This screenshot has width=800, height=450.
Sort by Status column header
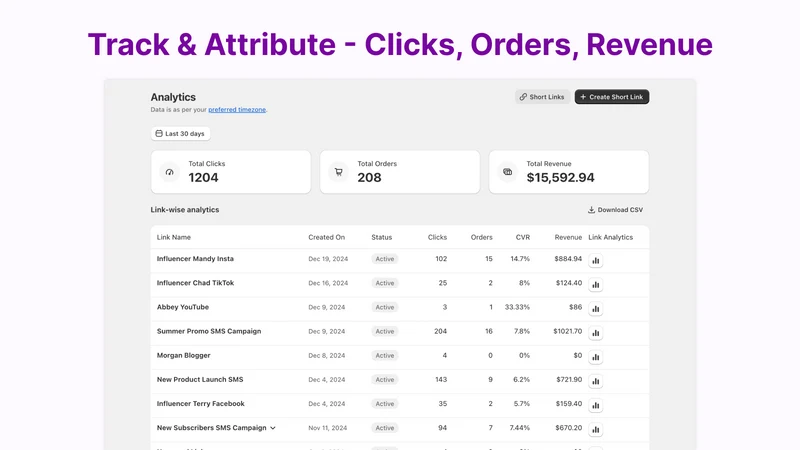382,237
